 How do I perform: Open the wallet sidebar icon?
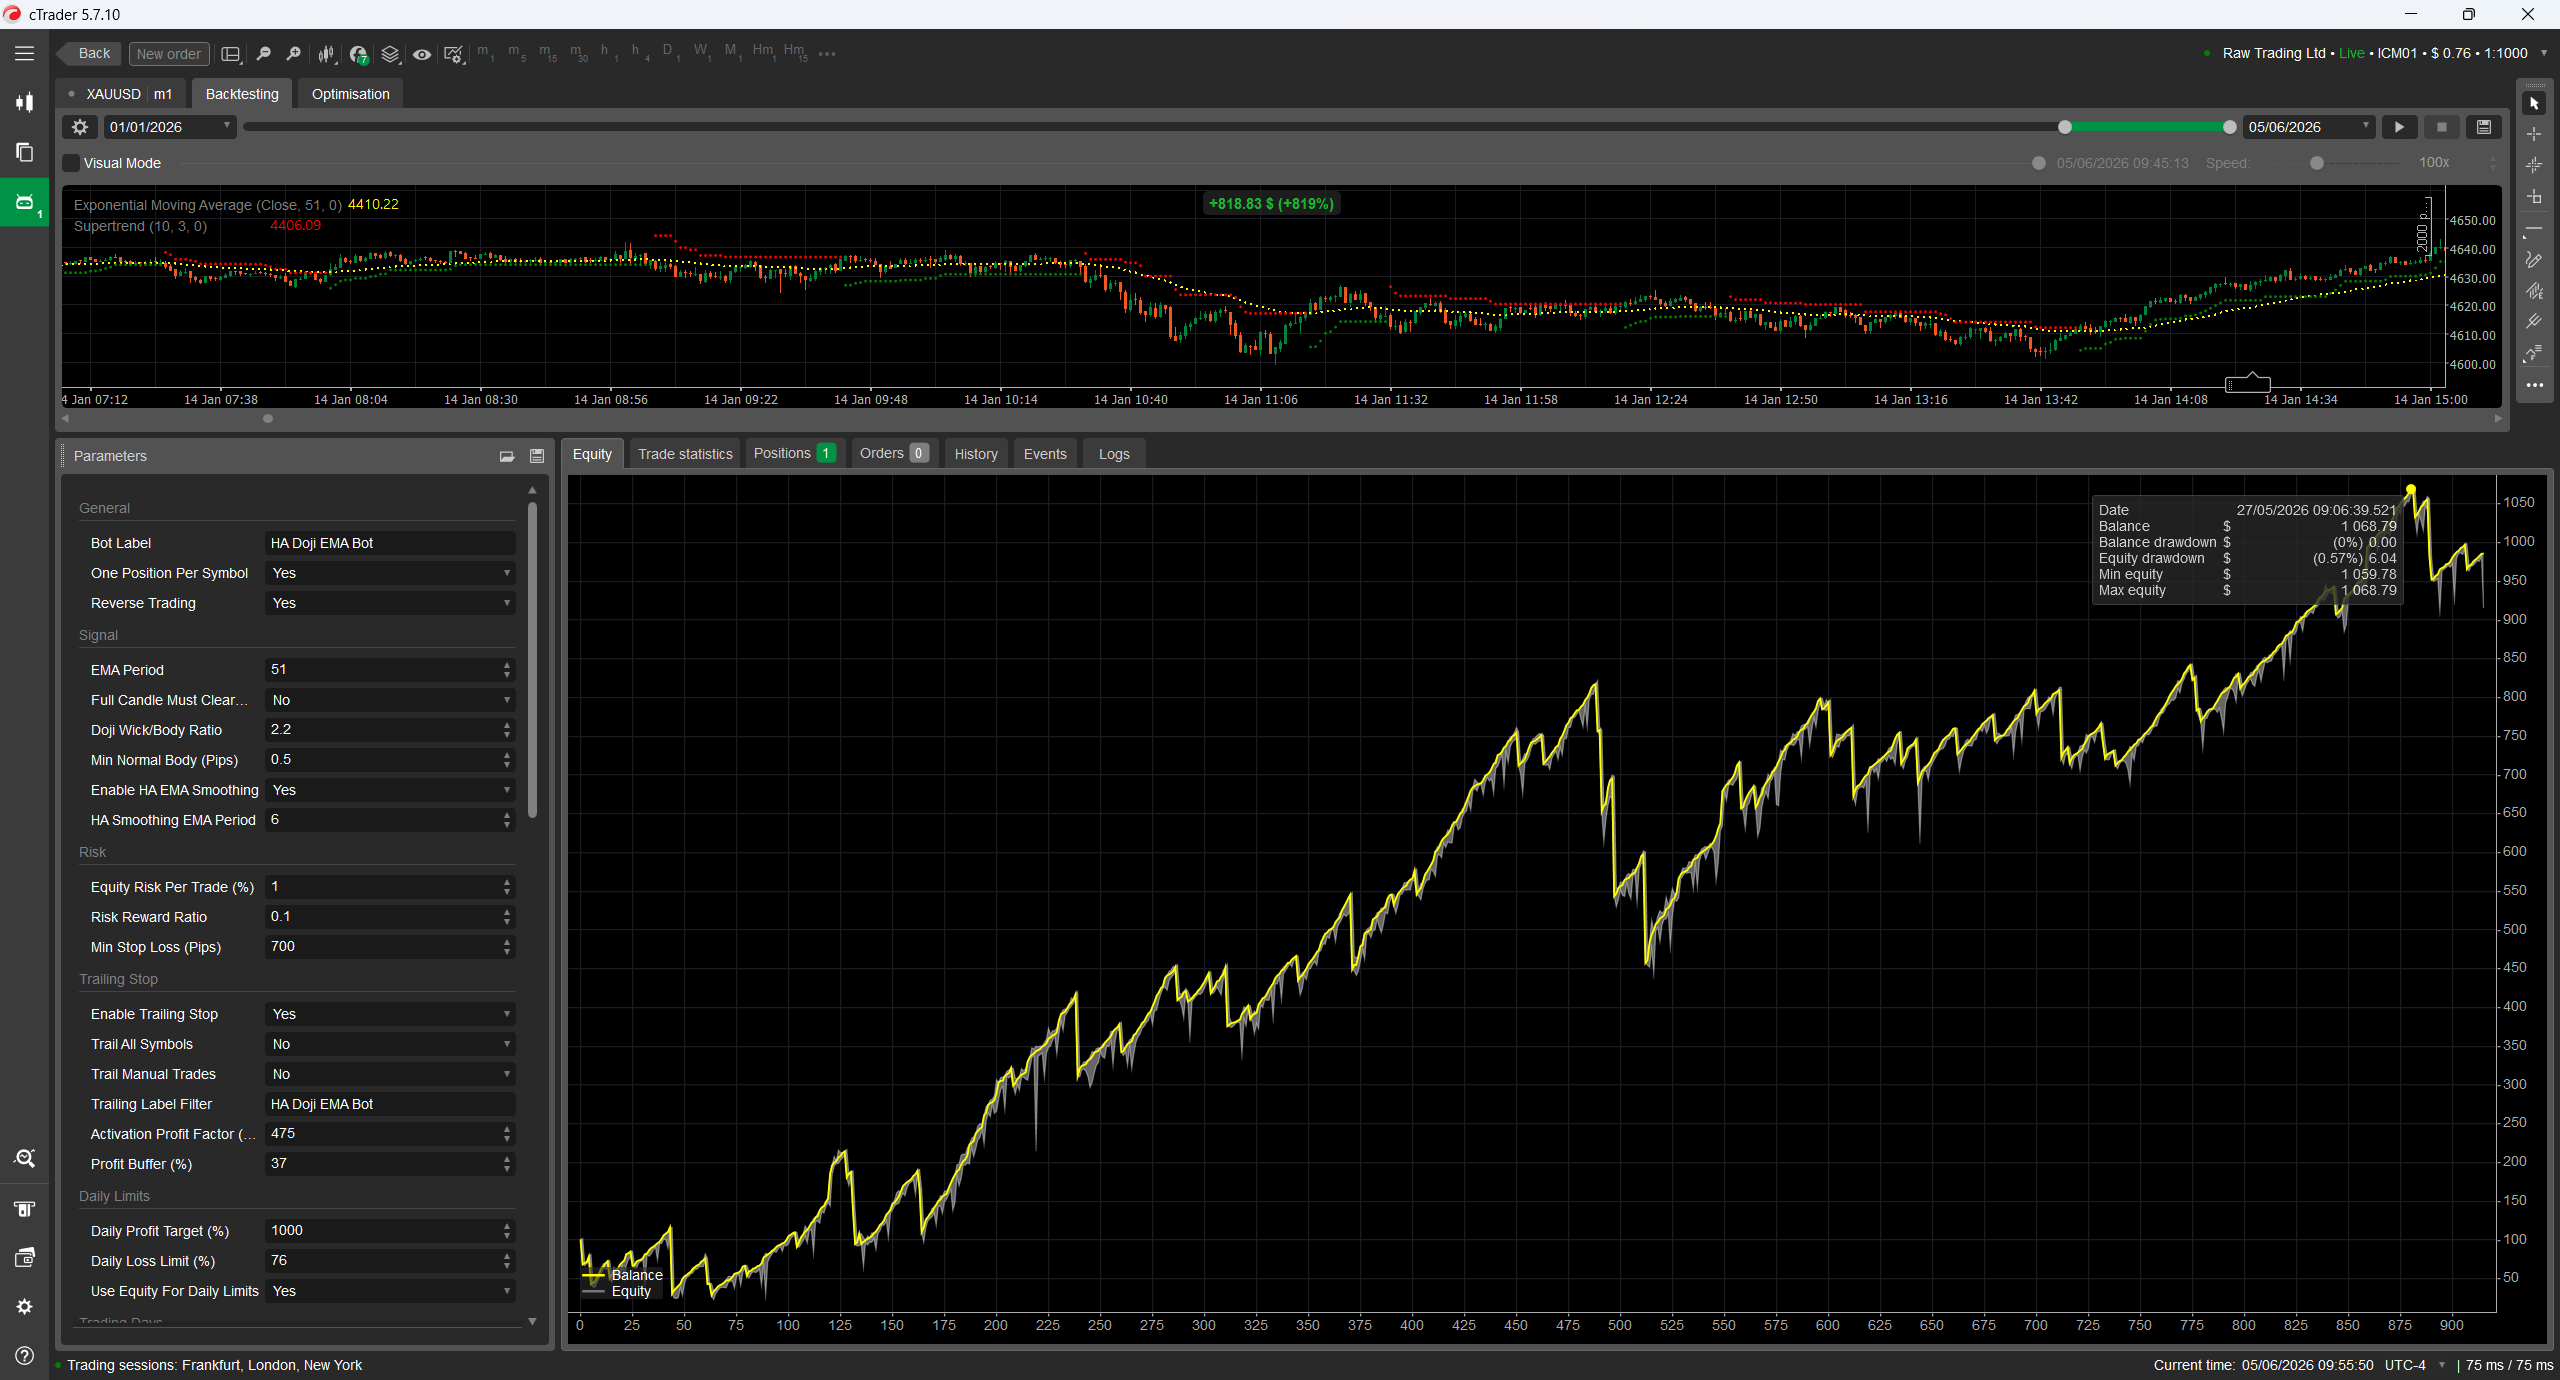(24, 1258)
